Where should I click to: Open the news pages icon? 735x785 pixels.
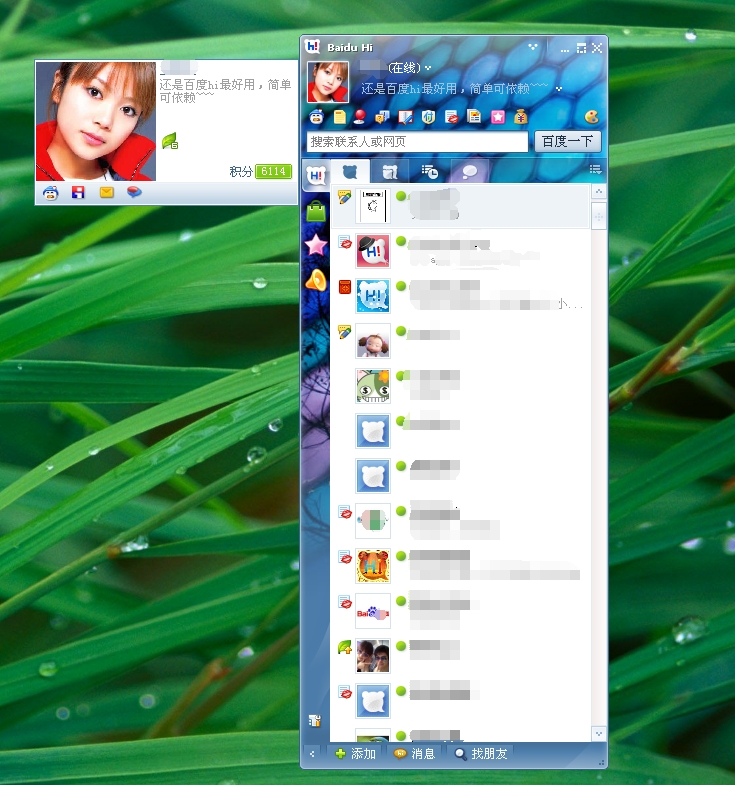pos(474,117)
